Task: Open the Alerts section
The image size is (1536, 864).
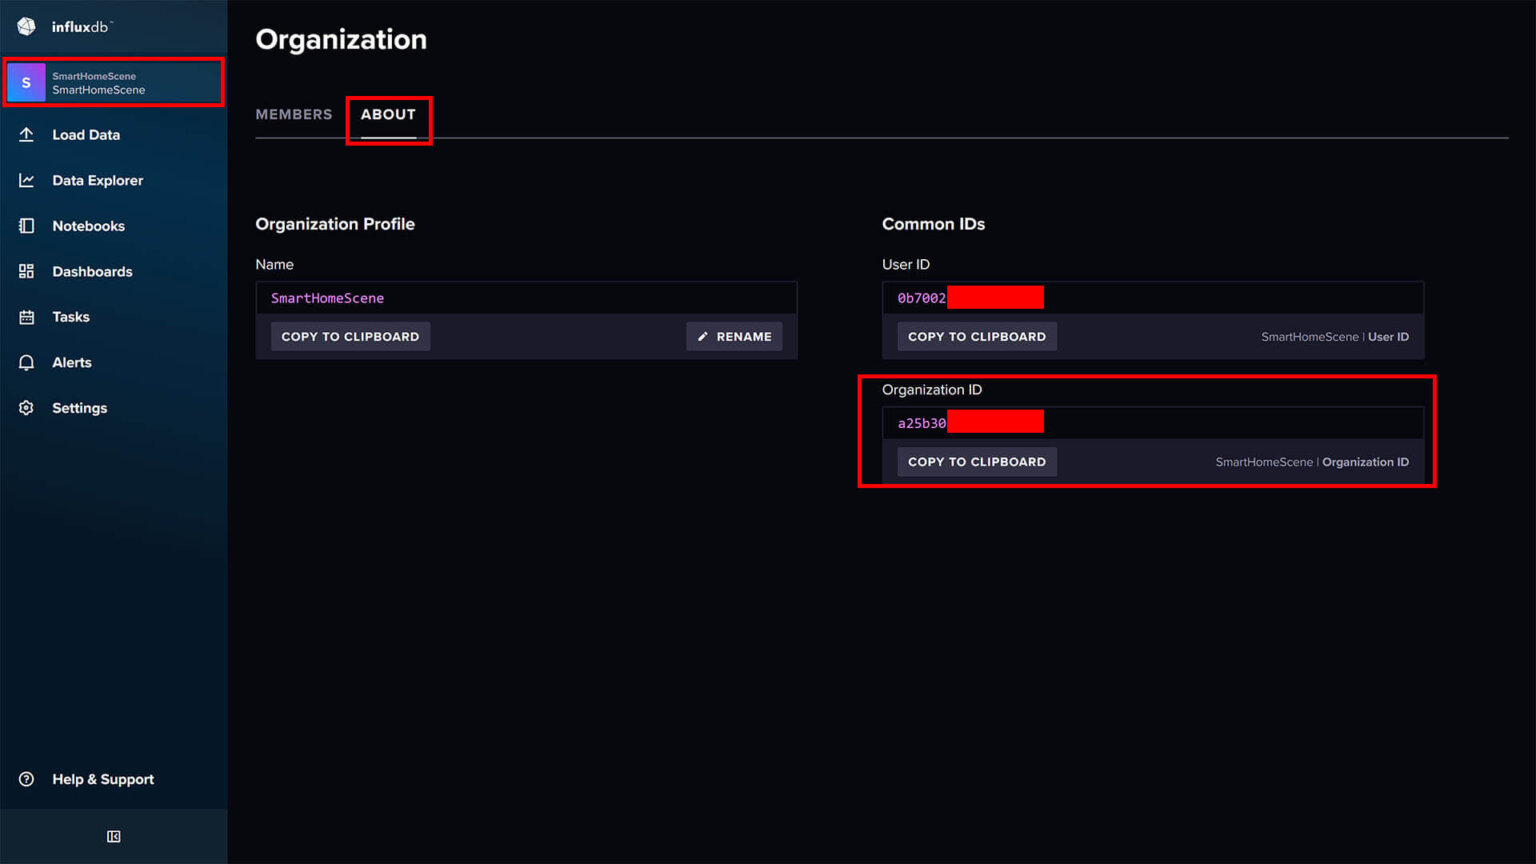Action: (71, 362)
